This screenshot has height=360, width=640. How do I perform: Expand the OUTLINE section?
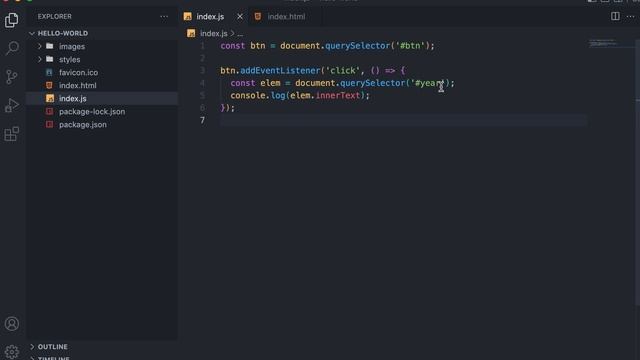click(x=103, y=347)
